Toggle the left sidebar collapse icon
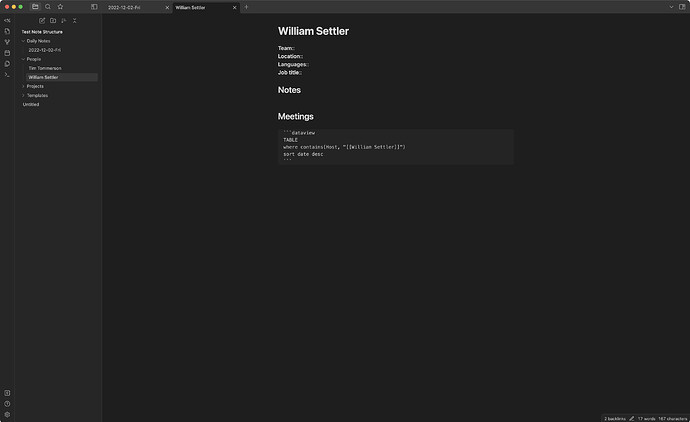 (x=94, y=7)
